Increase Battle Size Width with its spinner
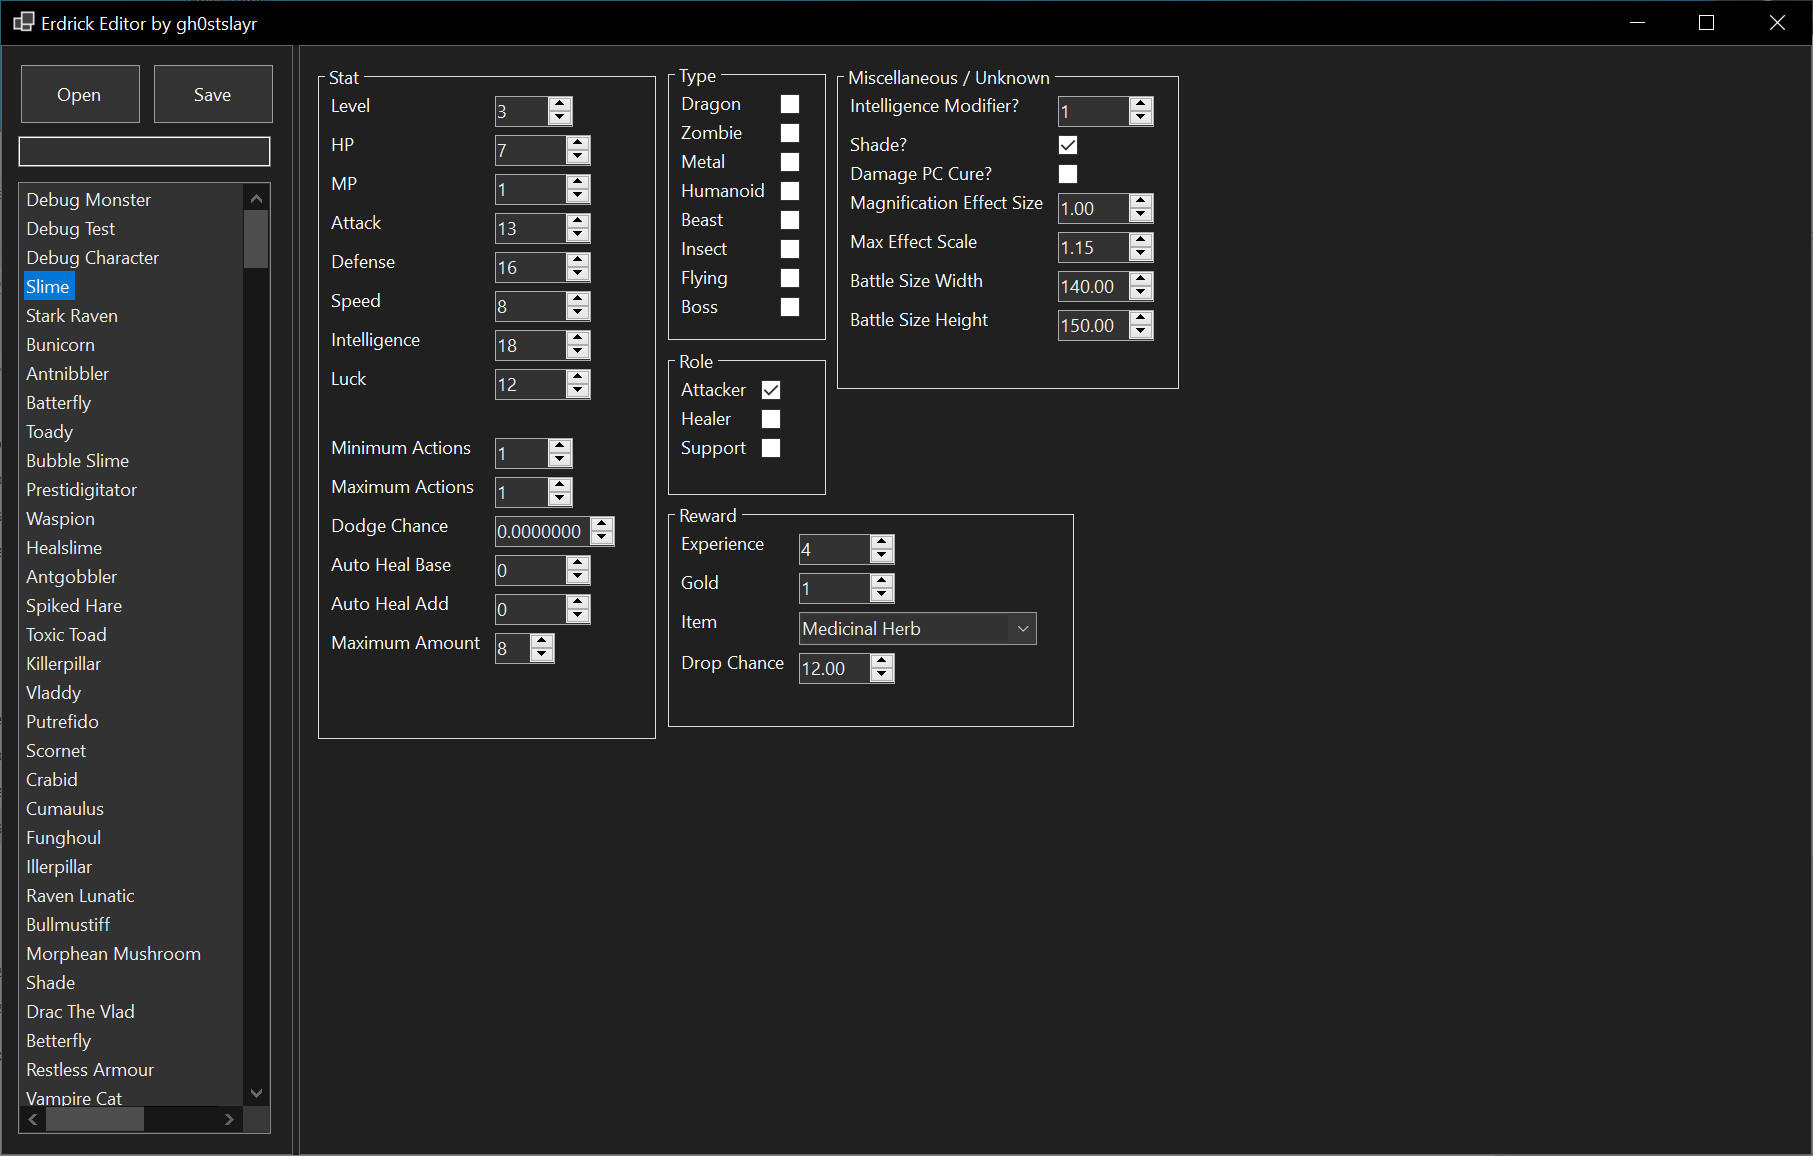Viewport: 1813px width, 1156px height. click(1140, 280)
